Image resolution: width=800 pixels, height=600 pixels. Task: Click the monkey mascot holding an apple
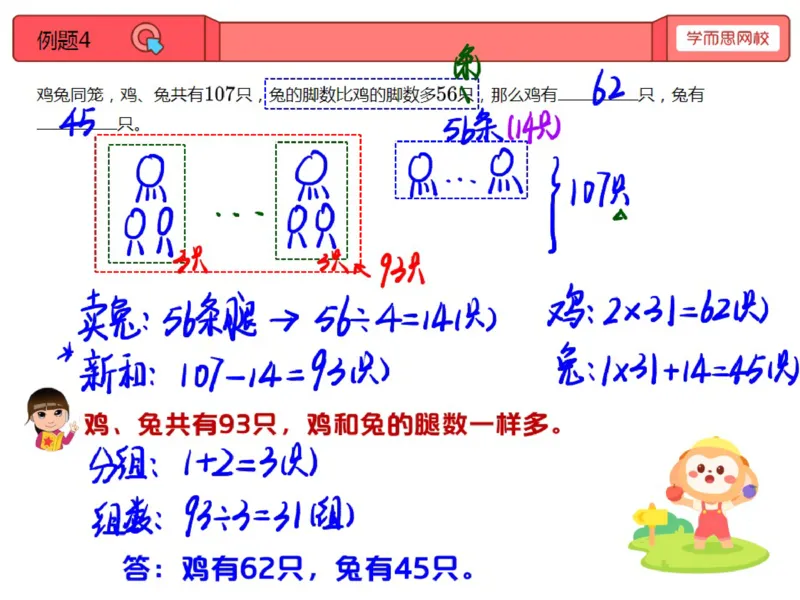pos(711,493)
